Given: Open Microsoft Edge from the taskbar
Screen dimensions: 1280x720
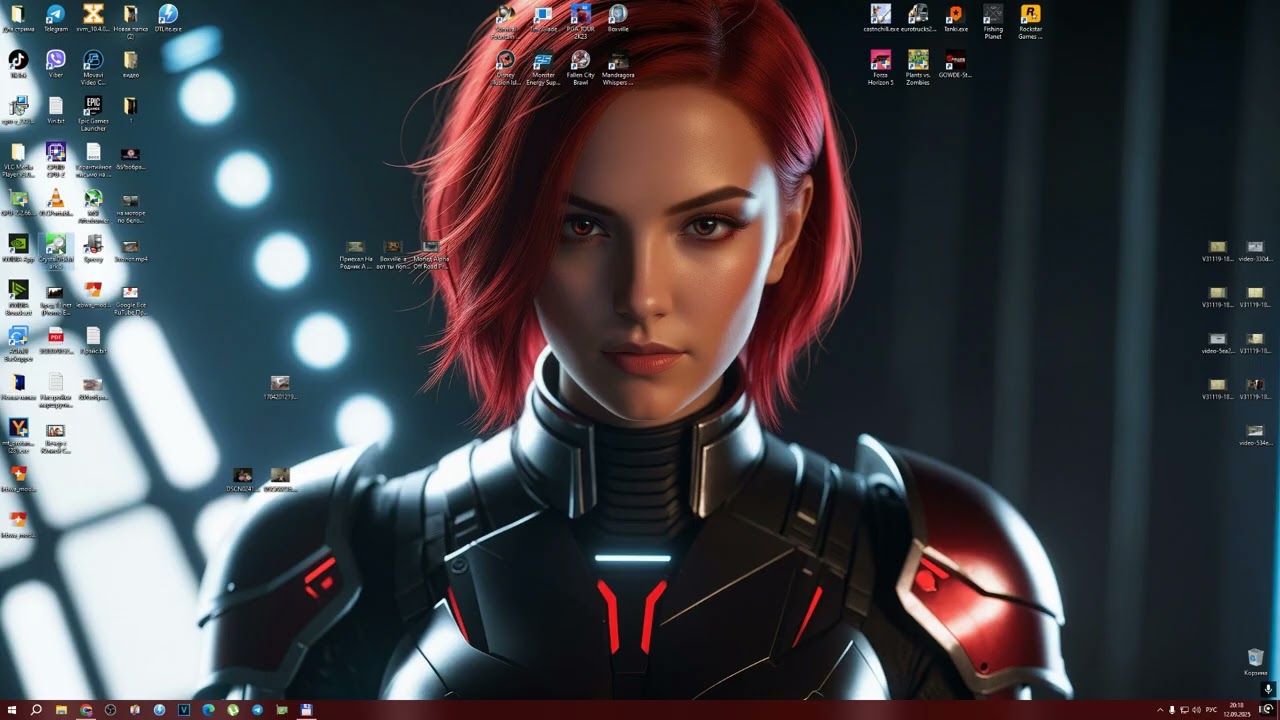Looking at the screenshot, I should point(208,710).
